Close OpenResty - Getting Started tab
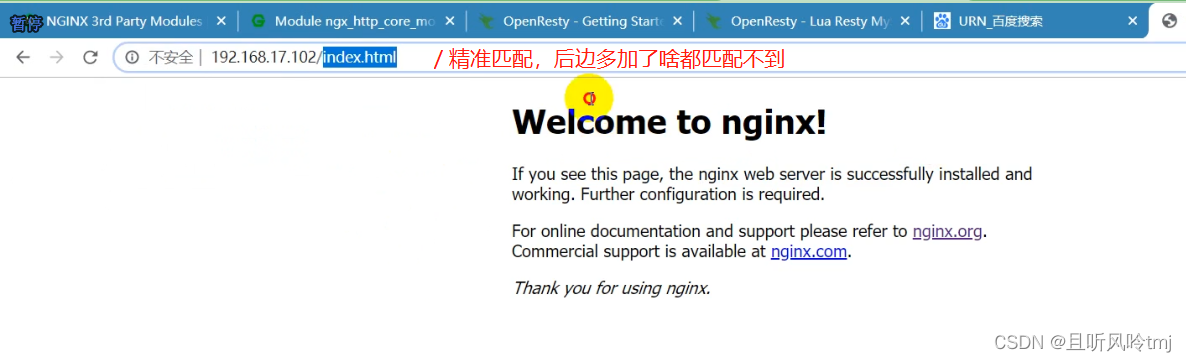This screenshot has height=362, width=1186. tap(677, 21)
